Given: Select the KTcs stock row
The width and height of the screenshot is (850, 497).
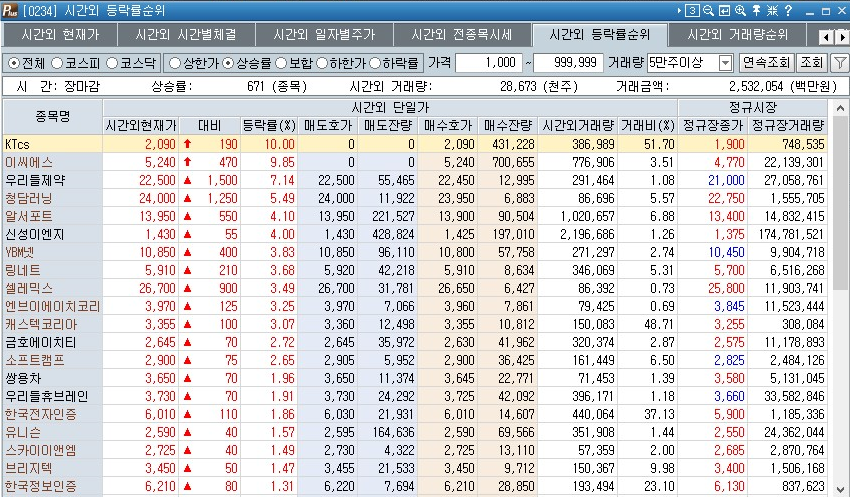Looking at the screenshot, I should pos(415,144).
